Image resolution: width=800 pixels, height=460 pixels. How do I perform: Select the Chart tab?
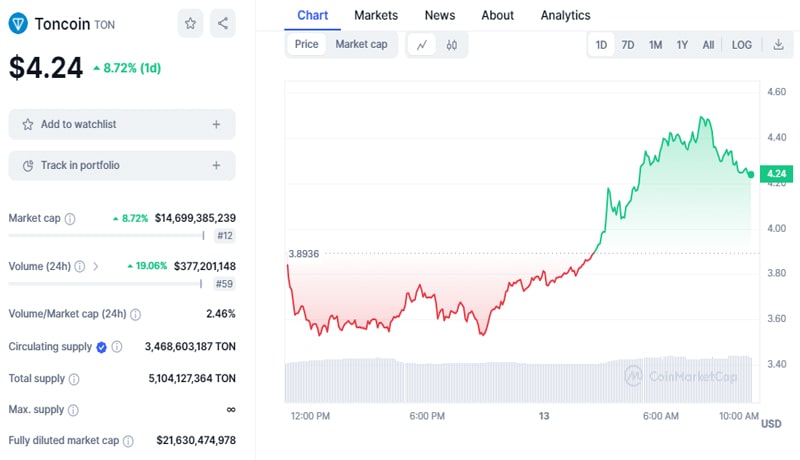coord(312,15)
